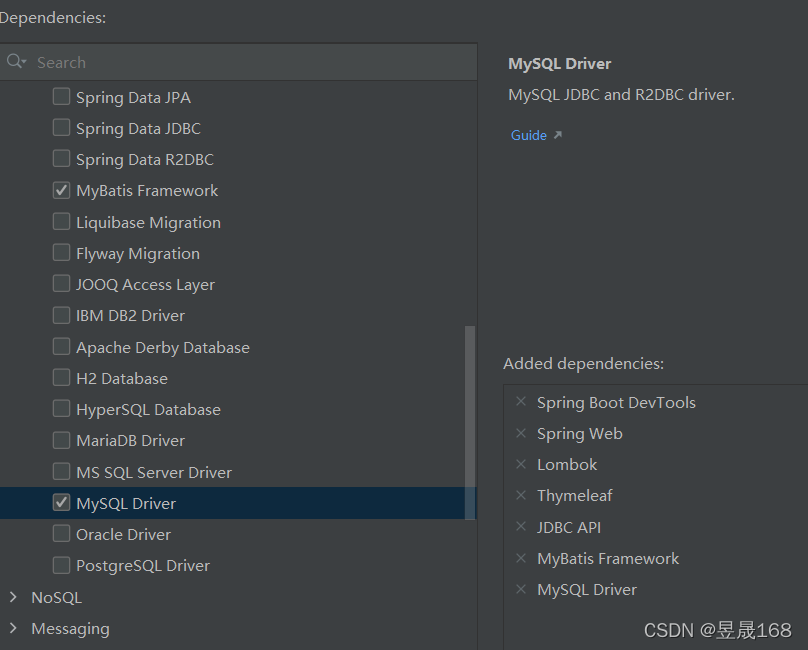Tick the Liquibase Migration checkbox
This screenshot has height=650, width=808.
61,222
